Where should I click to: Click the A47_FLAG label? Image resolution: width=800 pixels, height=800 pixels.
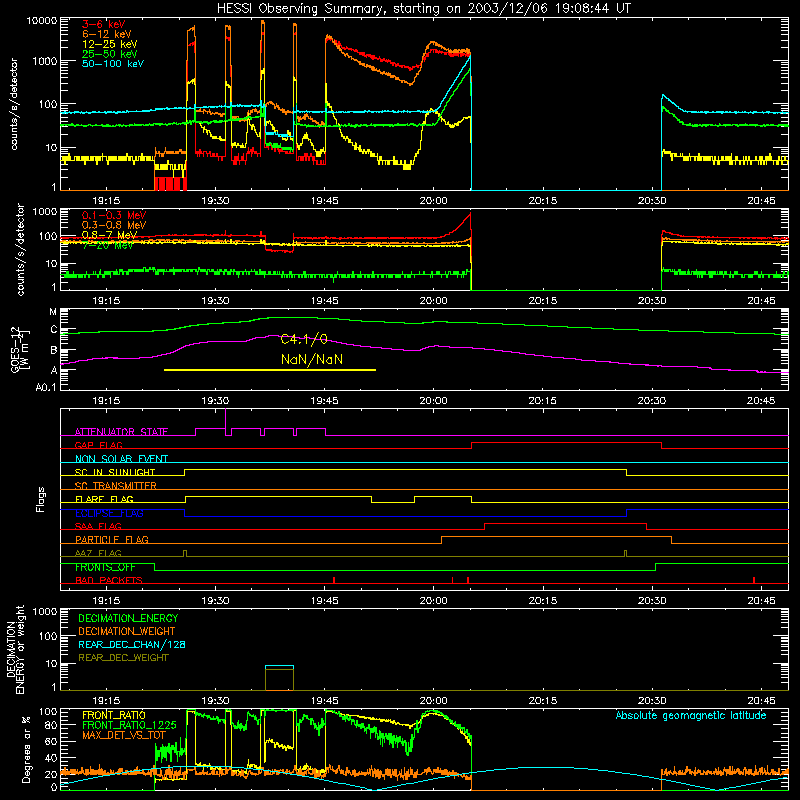coord(98,553)
